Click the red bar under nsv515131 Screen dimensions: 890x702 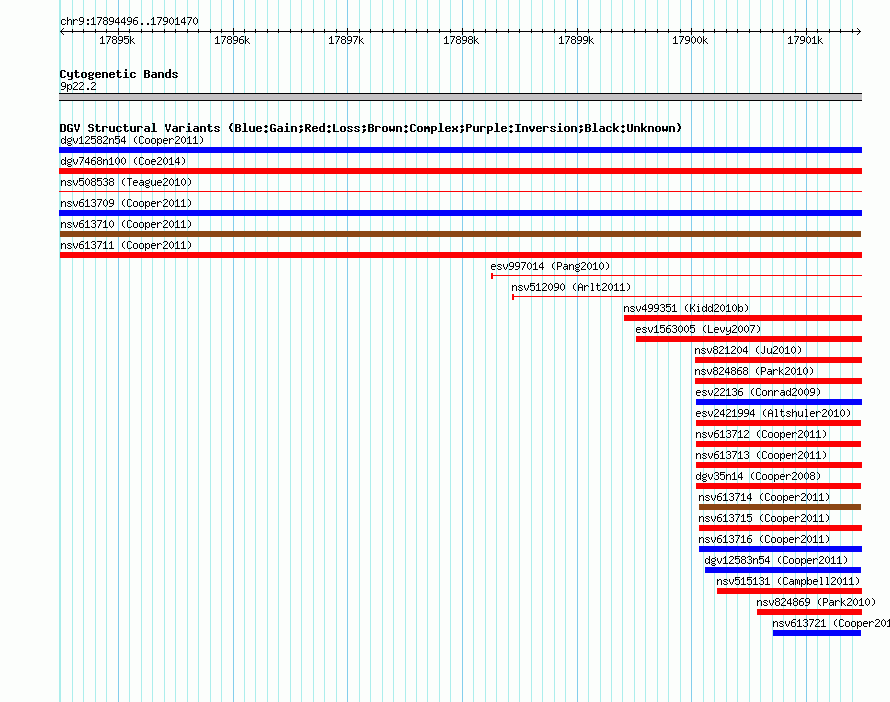pos(789,591)
